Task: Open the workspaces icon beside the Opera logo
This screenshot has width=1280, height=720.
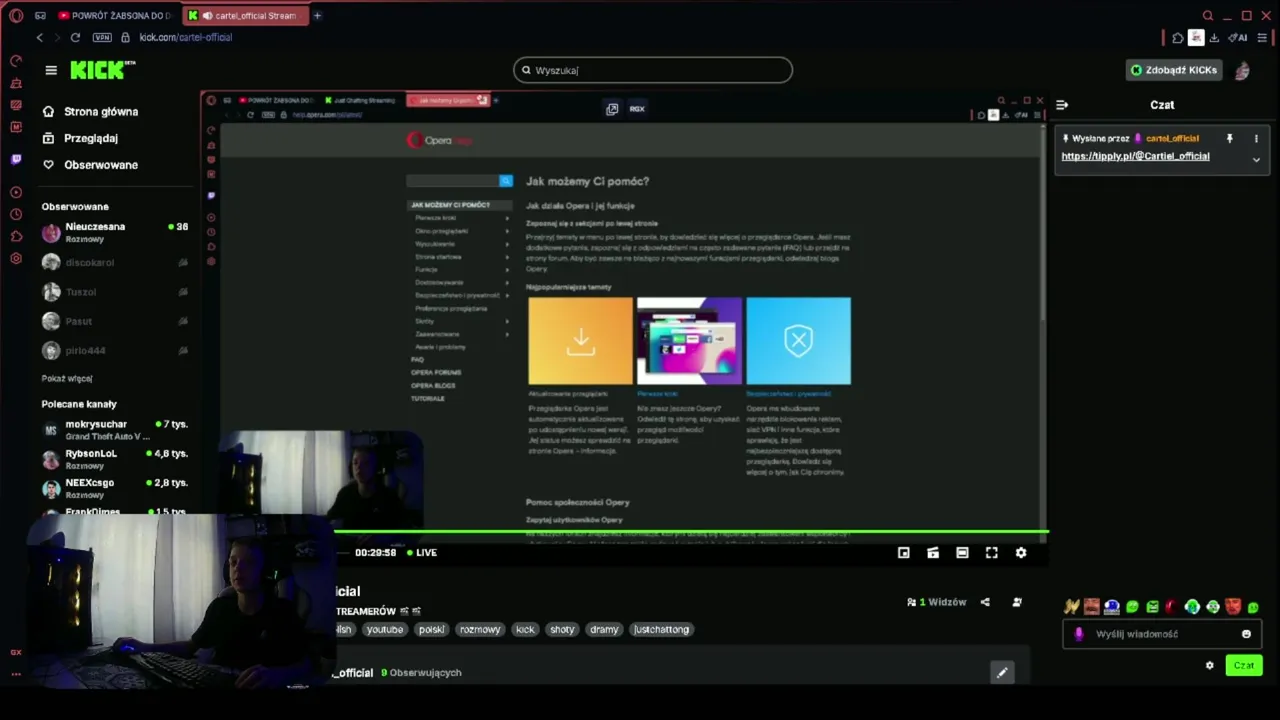Action: point(40,16)
